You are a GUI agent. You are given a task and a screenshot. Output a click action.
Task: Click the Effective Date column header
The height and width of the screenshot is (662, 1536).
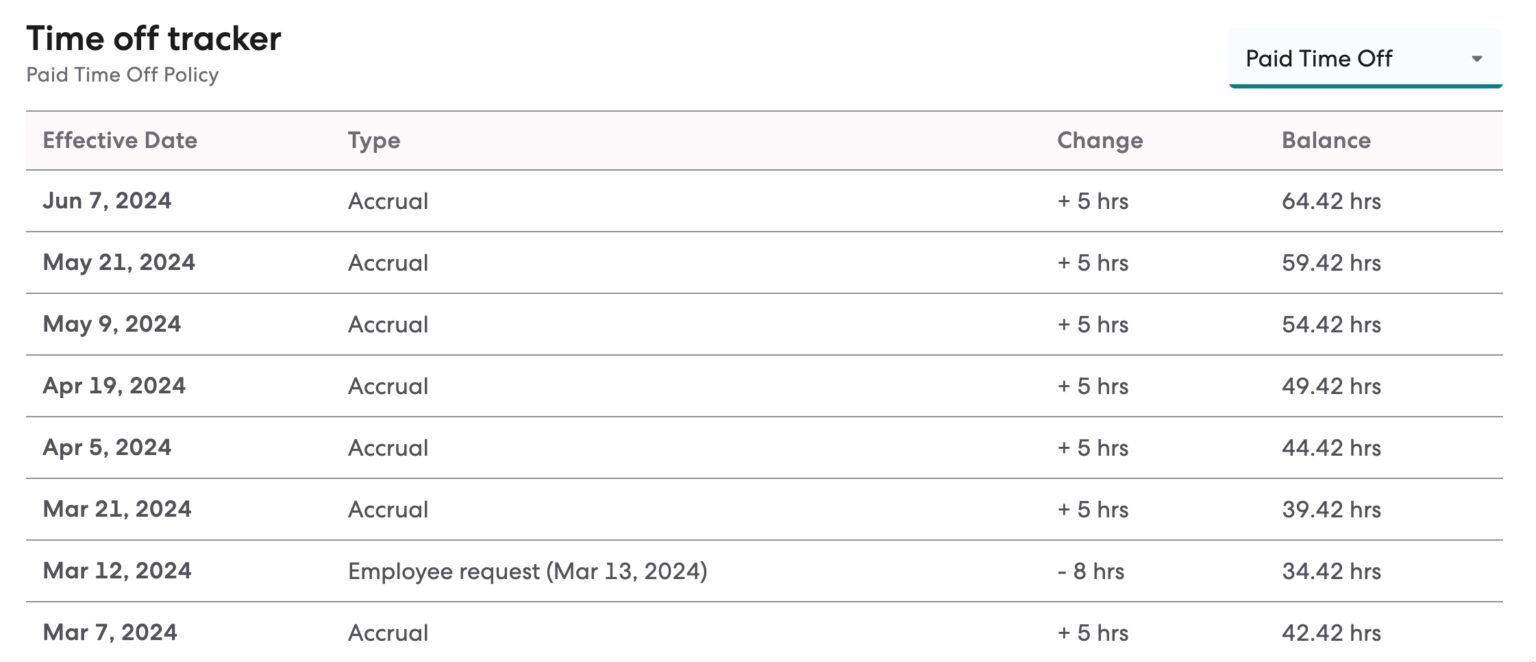click(120, 141)
